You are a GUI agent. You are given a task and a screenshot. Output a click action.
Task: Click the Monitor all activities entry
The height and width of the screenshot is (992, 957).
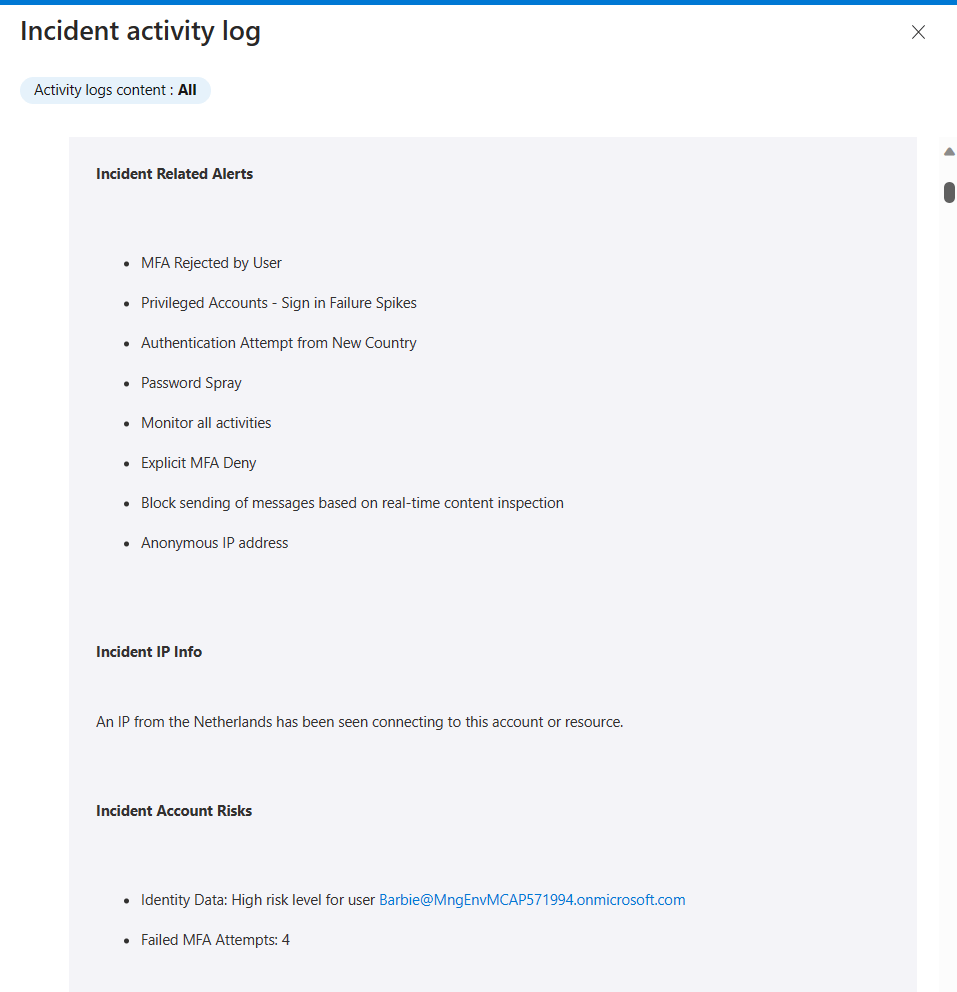tap(206, 423)
